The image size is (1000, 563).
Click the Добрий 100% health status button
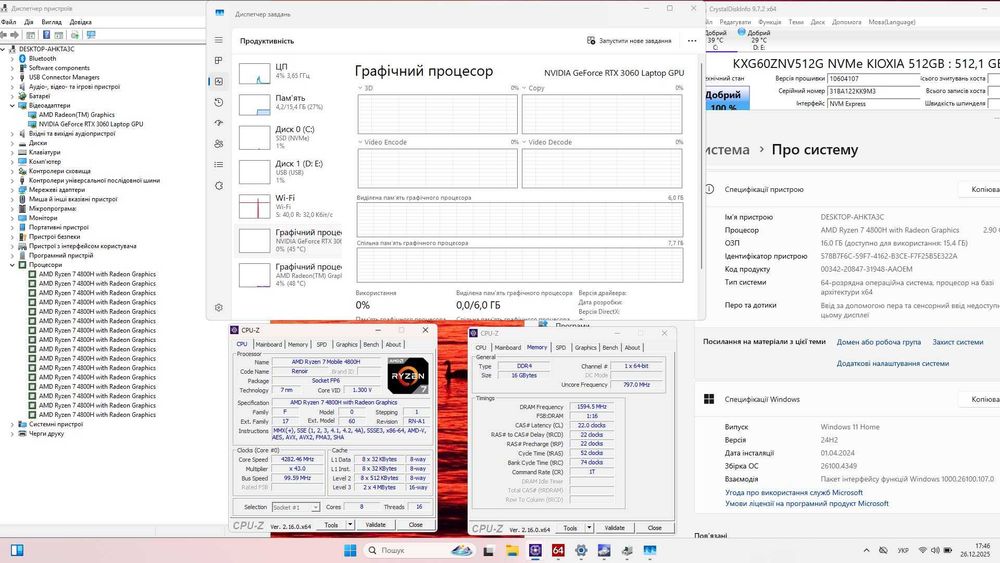point(726,99)
